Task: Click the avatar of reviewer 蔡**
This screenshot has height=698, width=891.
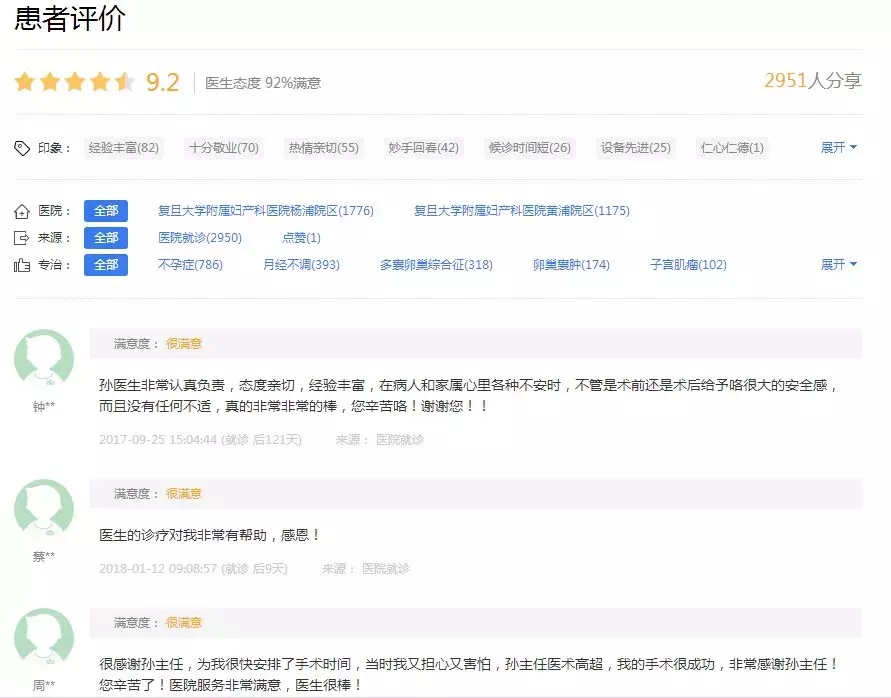Action: coord(43,509)
